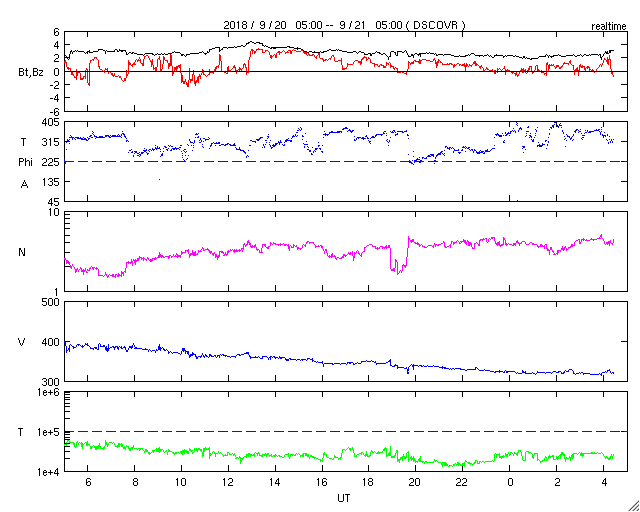
Task: Click the '16' hour label on the time axis
Action: point(322,482)
